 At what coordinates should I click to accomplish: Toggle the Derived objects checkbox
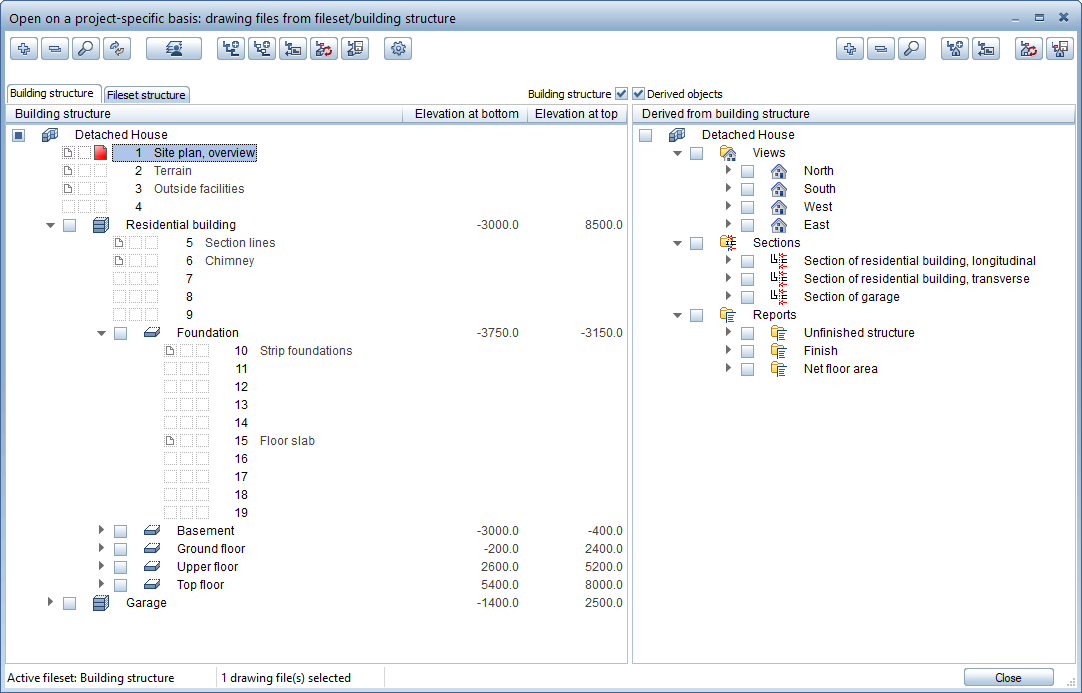[x=639, y=94]
